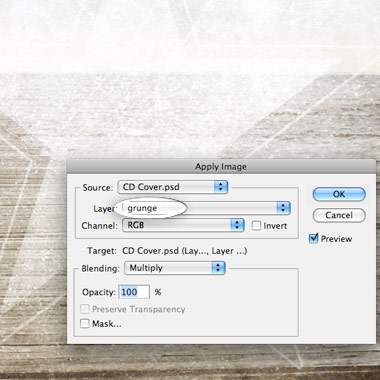Enable the Mask... checkbox
Viewport: 380px width, 380px height.
tap(85, 323)
